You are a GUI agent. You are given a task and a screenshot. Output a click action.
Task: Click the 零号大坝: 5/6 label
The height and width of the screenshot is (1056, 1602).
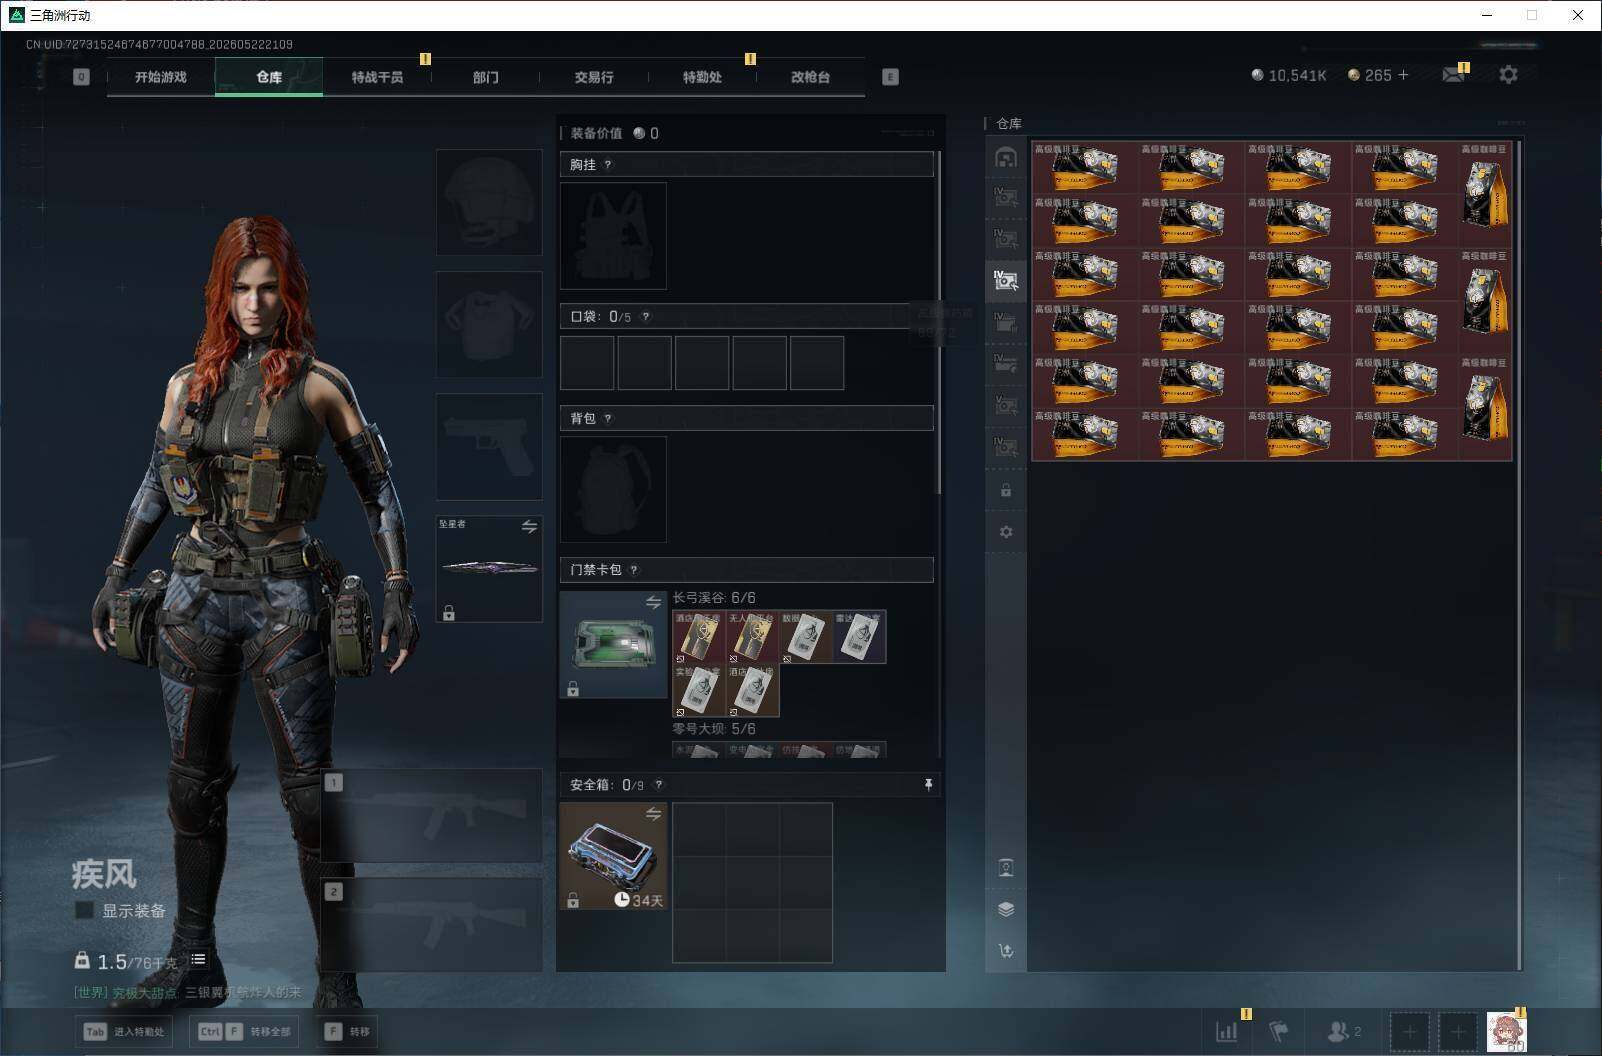714,729
